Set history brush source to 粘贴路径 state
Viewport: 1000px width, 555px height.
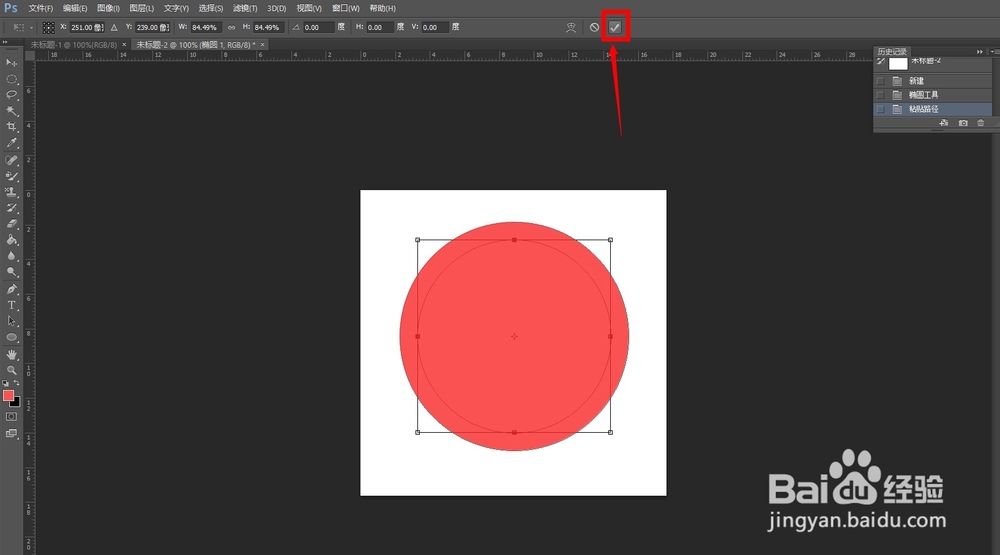(x=881, y=109)
